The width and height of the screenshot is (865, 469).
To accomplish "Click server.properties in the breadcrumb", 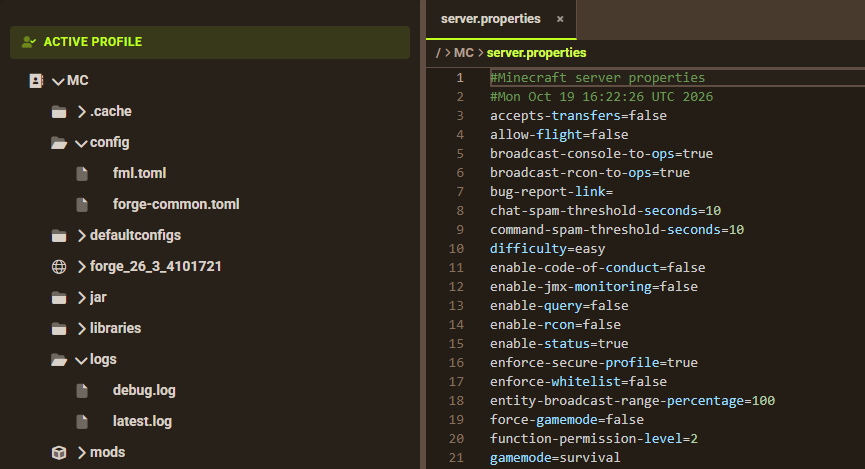I will coord(536,53).
